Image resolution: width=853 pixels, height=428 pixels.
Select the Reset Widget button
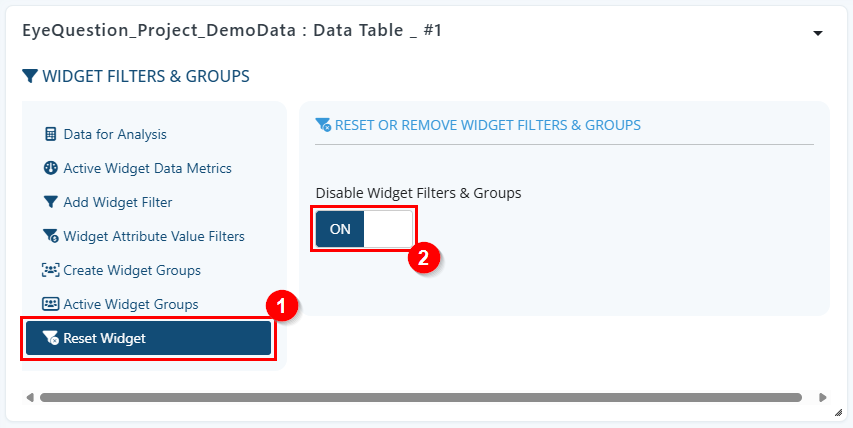pyautogui.click(x=149, y=338)
